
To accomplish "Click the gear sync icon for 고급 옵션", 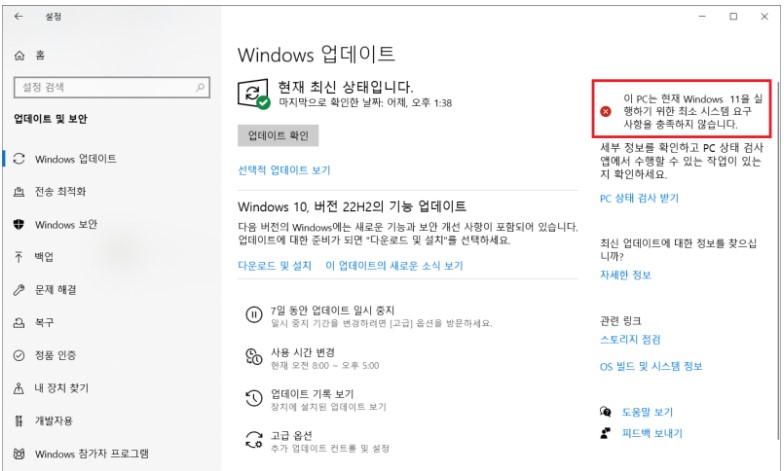I will coord(254,440).
